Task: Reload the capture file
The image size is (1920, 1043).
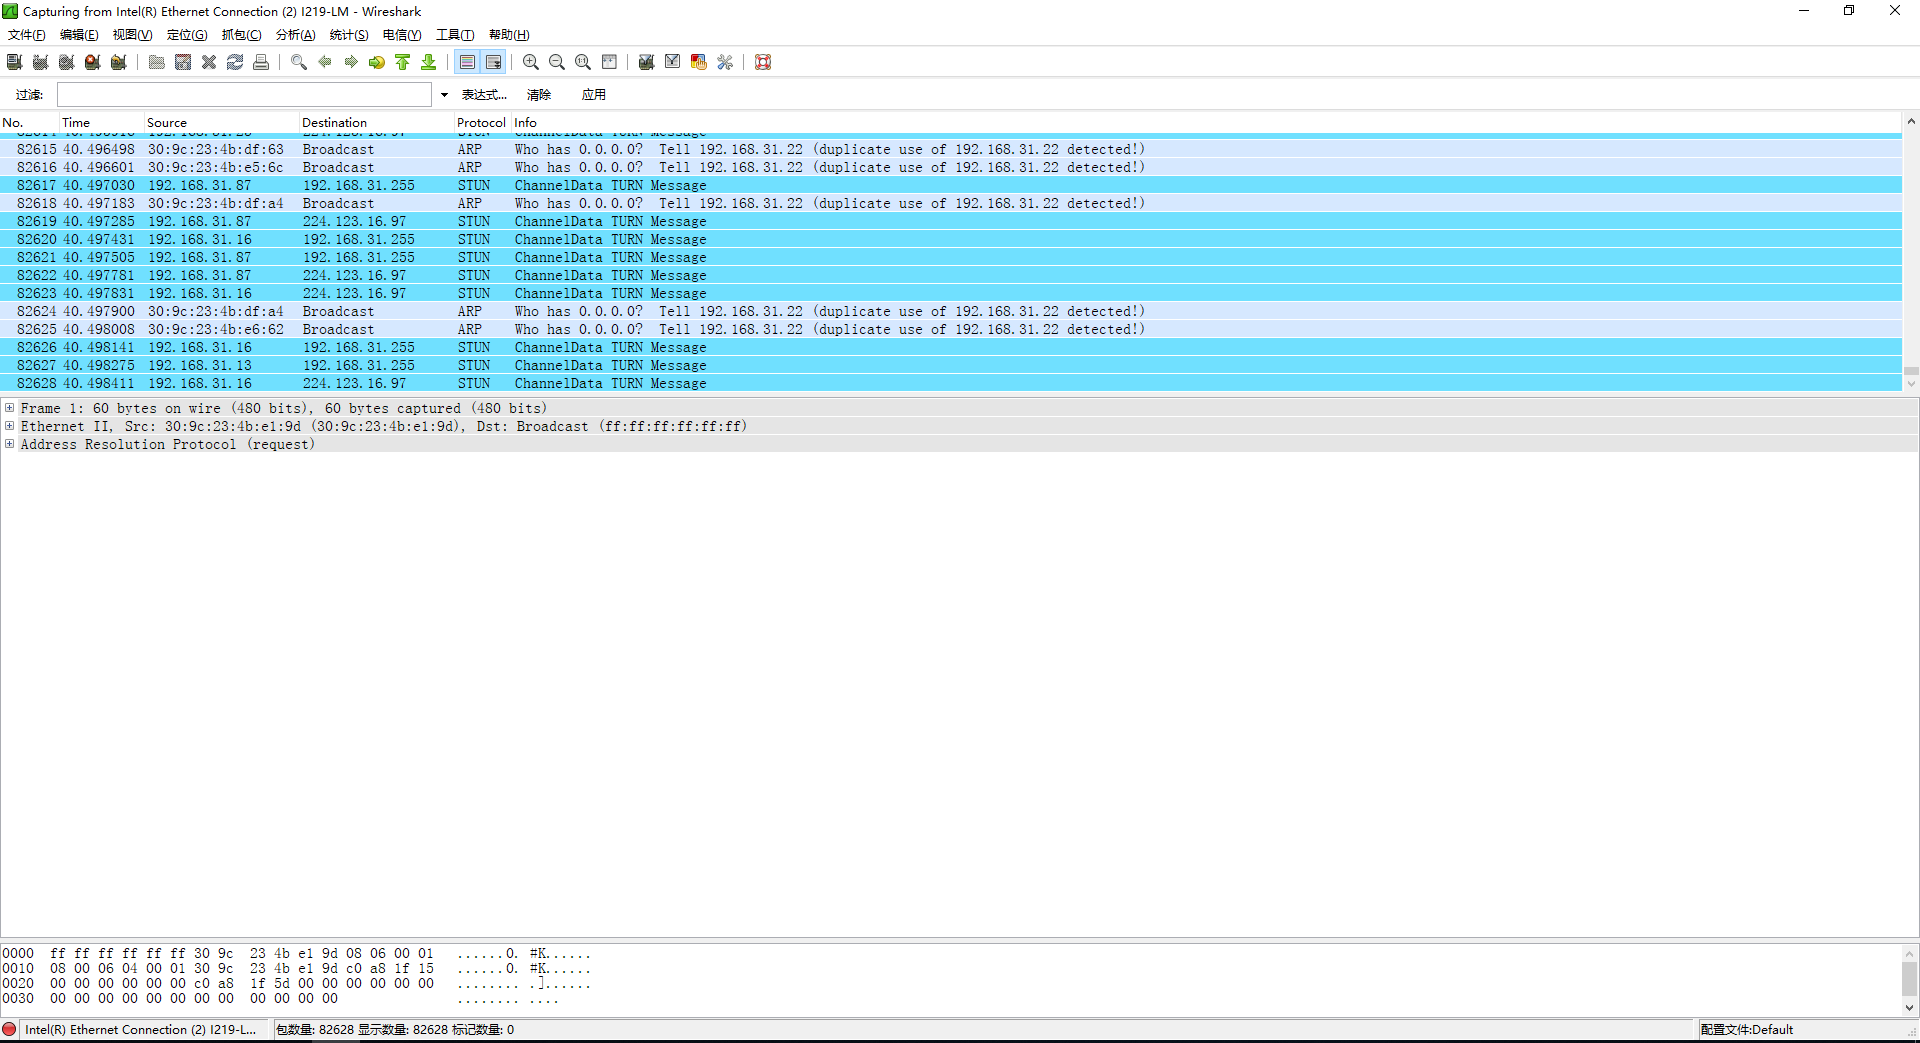Action: click(235, 62)
